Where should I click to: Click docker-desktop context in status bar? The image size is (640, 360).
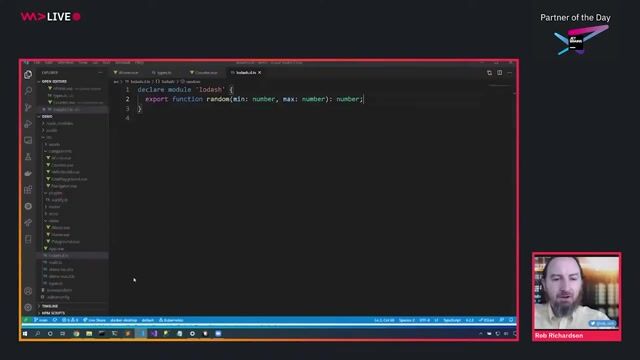pyautogui.click(x=124, y=320)
